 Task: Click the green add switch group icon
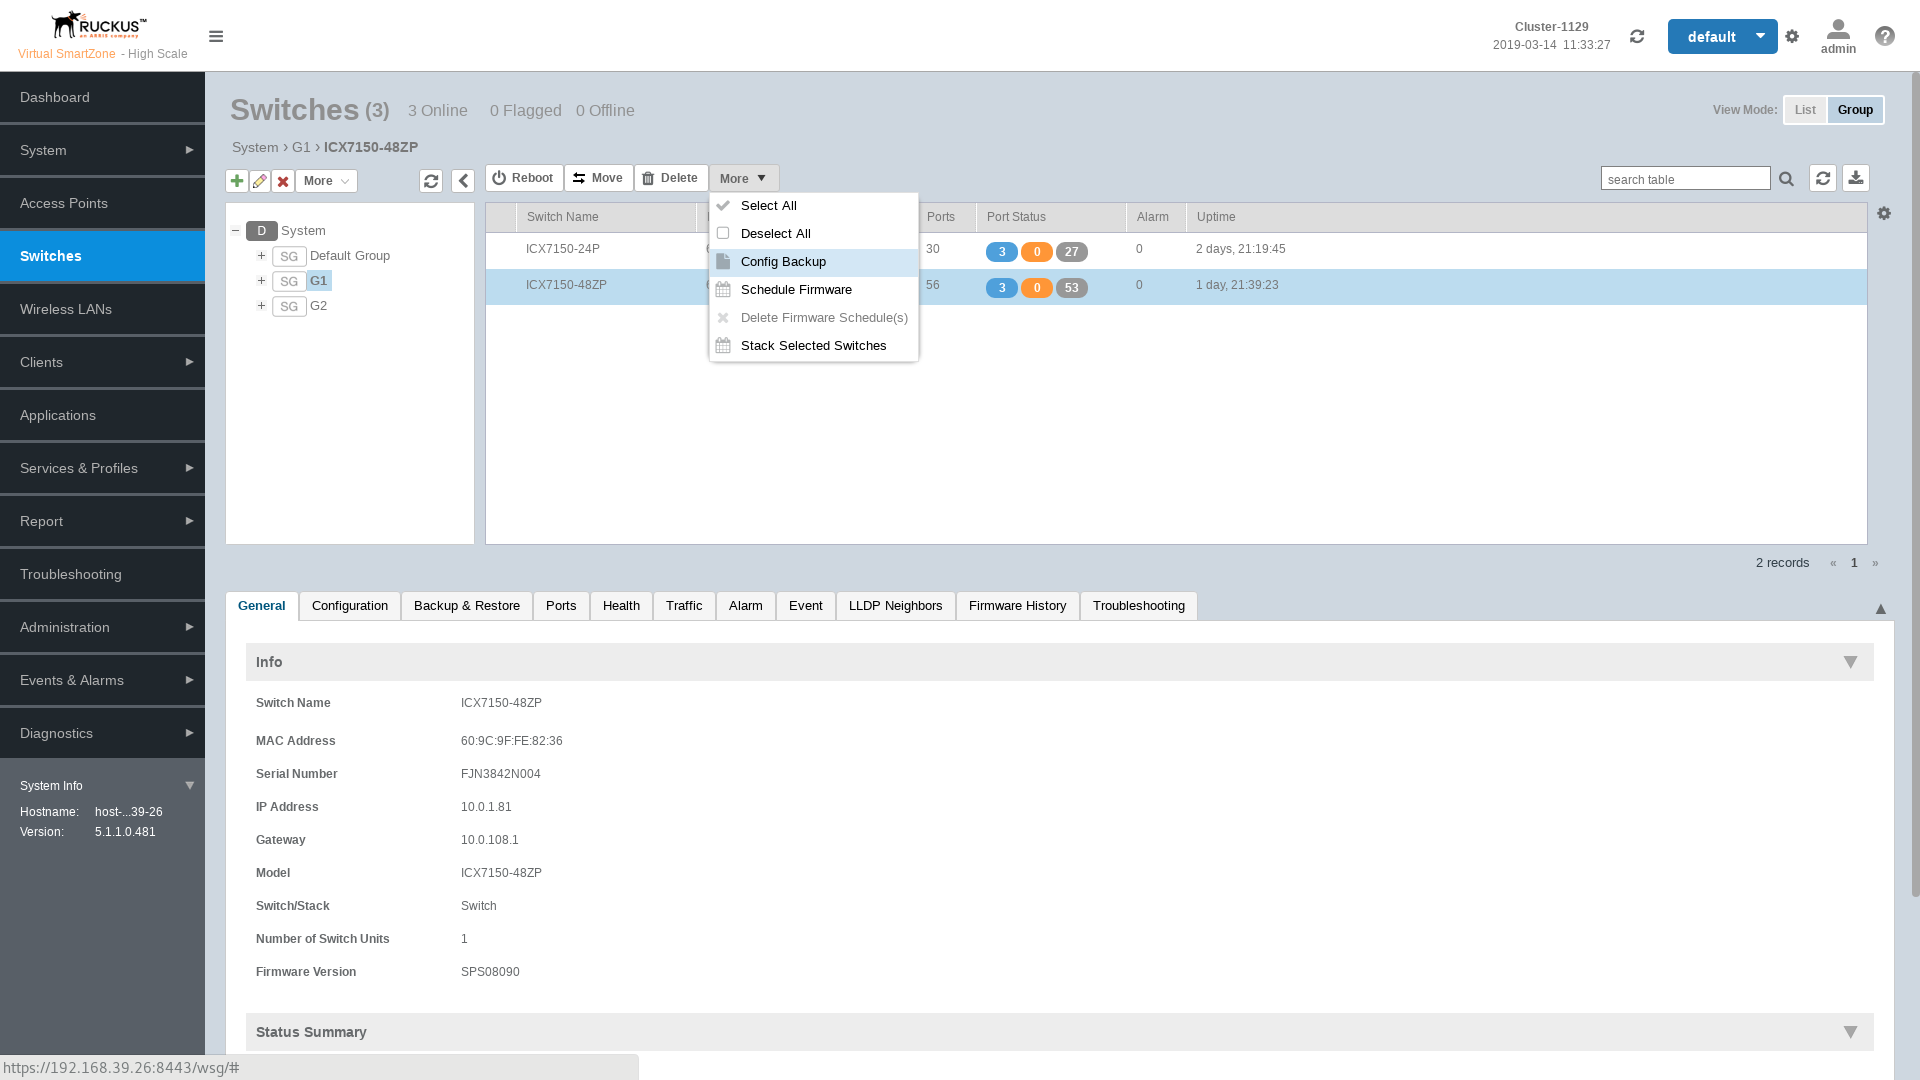click(237, 181)
